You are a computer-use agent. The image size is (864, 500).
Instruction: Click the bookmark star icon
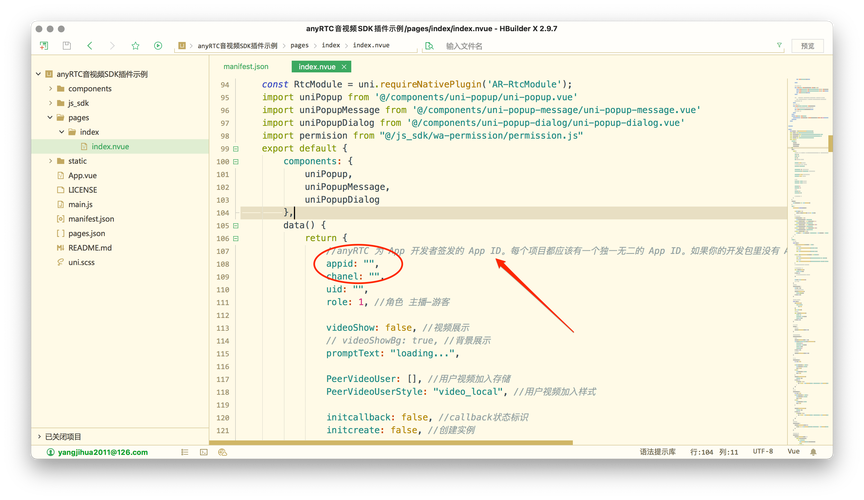(x=135, y=46)
